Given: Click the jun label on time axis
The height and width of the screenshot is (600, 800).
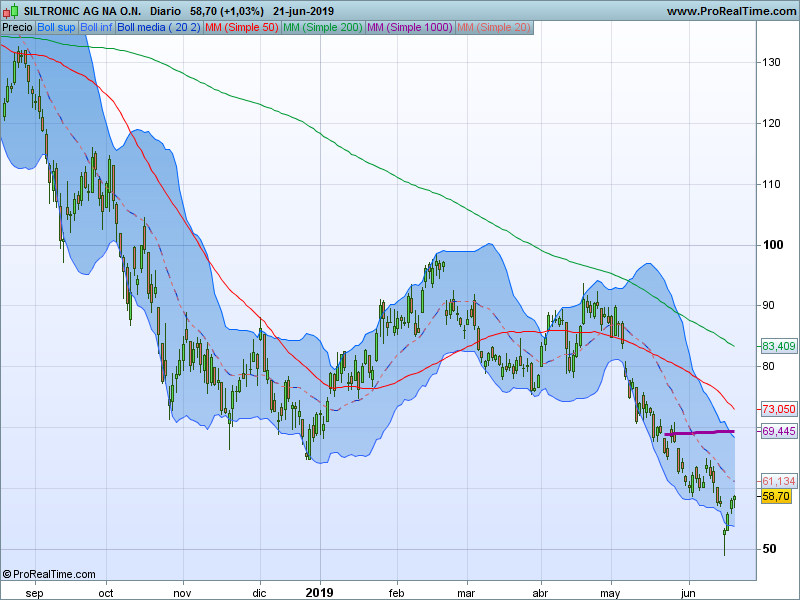Looking at the screenshot, I should pos(688,593).
